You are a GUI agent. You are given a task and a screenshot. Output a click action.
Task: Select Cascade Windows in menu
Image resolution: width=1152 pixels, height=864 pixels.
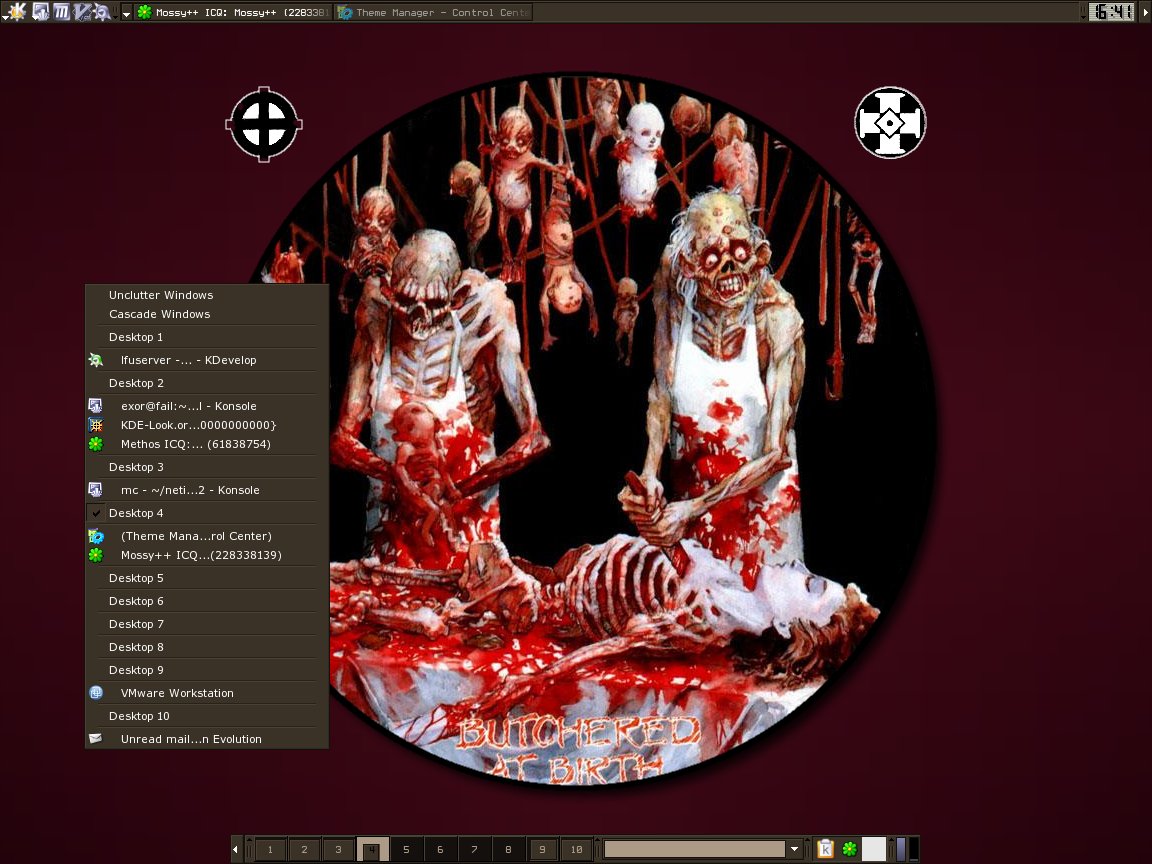coord(206,314)
